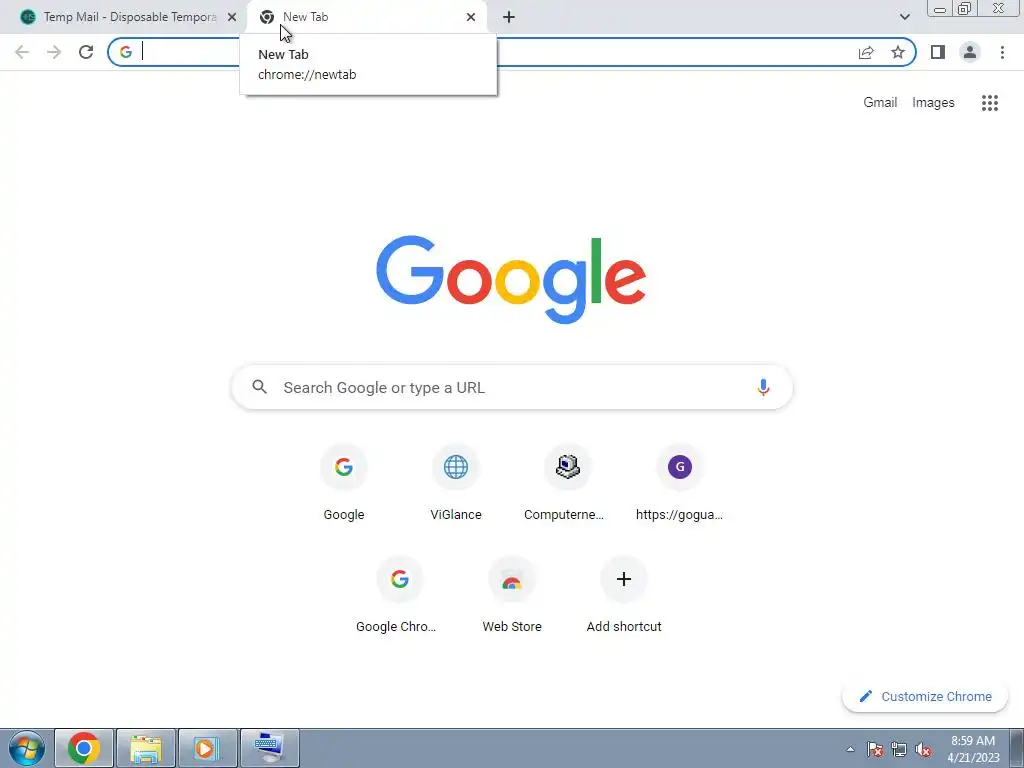Image resolution: width=1024 pixels, height=768 pixels.
Task: Open Chrome's three-dot menu
Action: [x=1002, y=52]
